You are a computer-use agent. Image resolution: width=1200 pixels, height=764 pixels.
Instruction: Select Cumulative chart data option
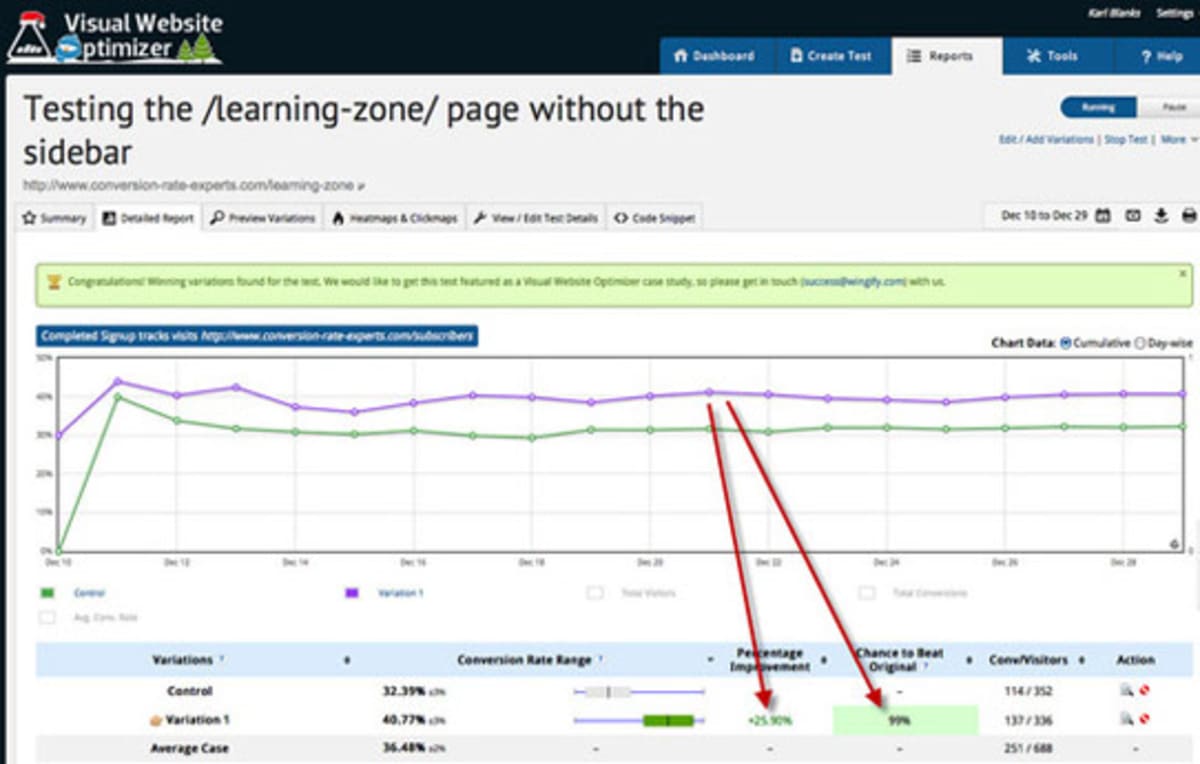[x=1065, y=342]
